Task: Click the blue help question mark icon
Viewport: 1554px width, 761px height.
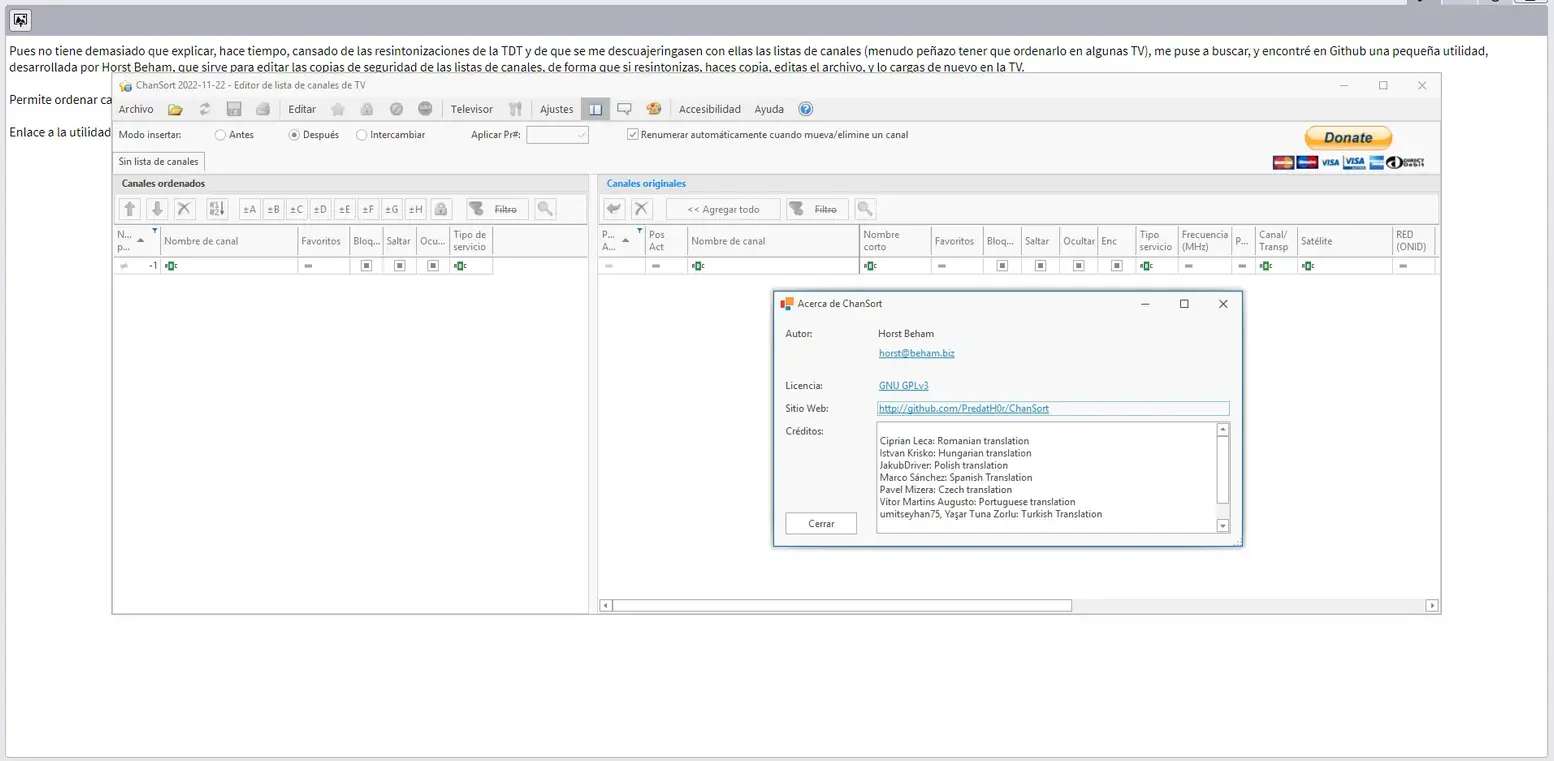Action: [806, 109]
